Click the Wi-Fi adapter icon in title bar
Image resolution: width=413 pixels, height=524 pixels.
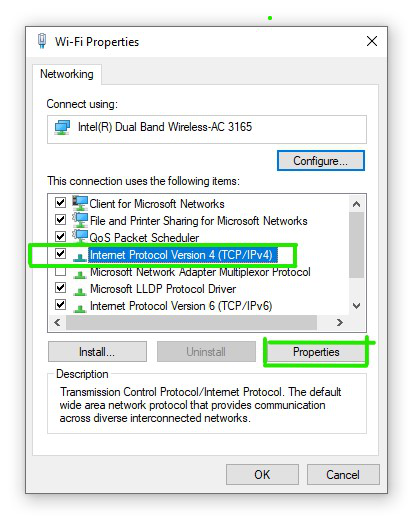coord(42,41)
